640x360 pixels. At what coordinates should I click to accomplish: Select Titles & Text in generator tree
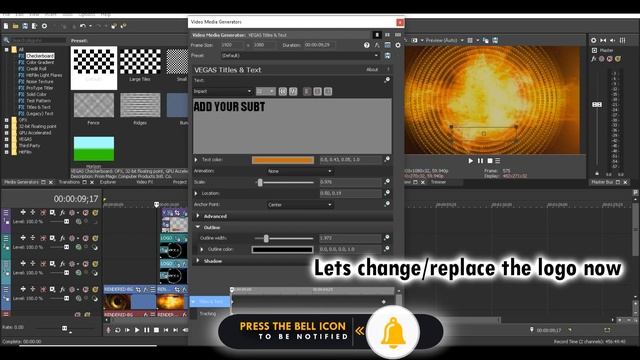(39, 107)
